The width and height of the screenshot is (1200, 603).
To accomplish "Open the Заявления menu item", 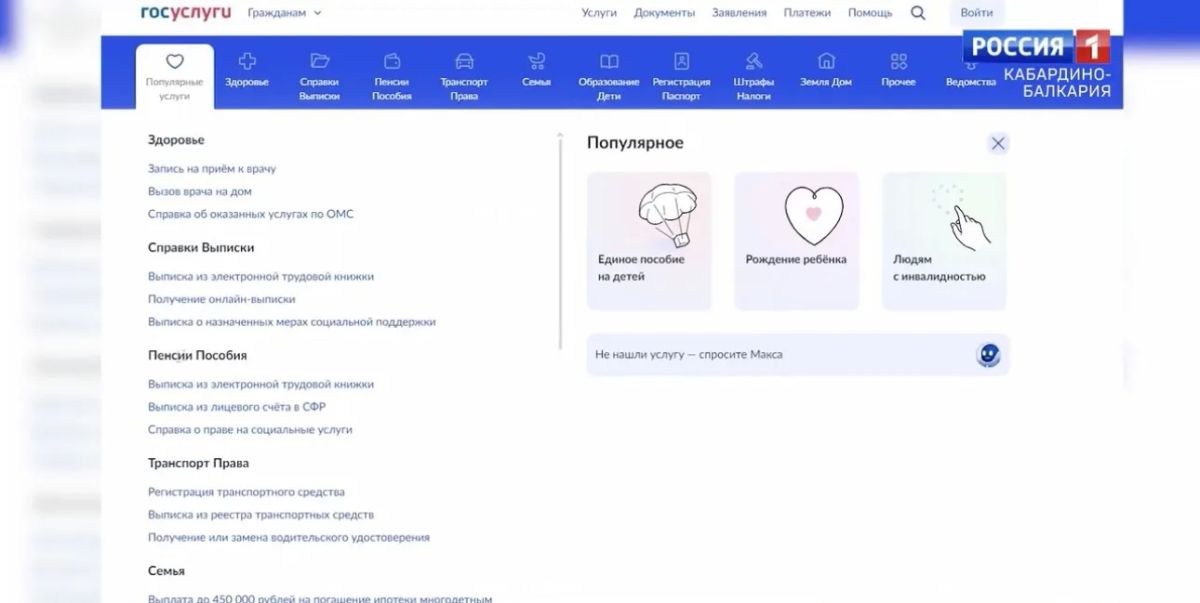I will pyautogui.click(x=739, y=13).
